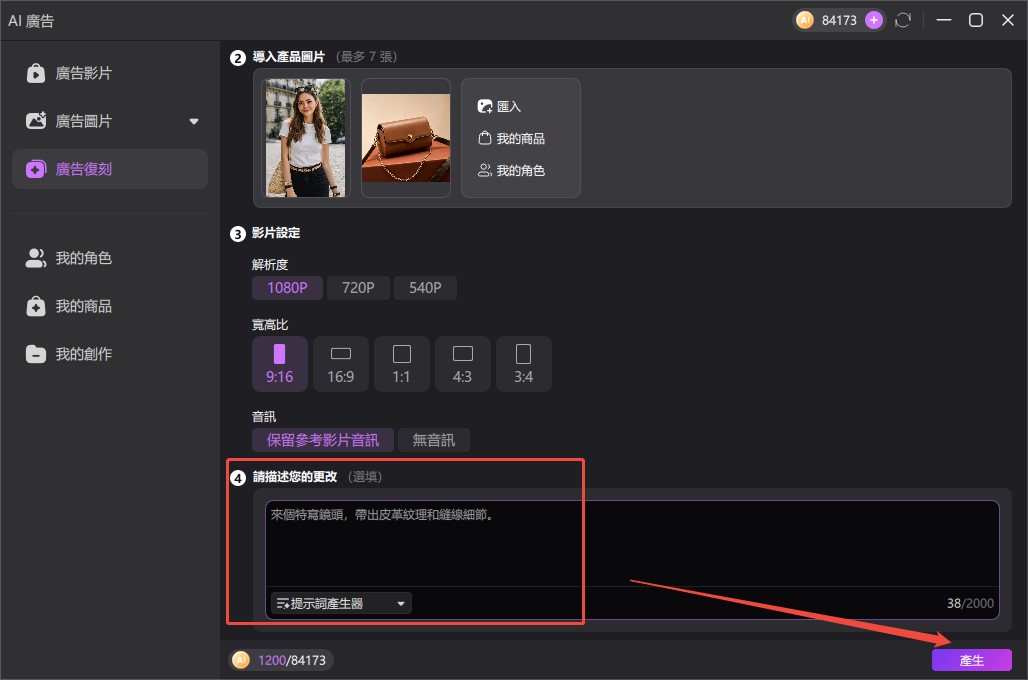Click the 84173 credit balance in the title bar
The width and height of the screenshot is (1028, 680).
tap(839, 20)
